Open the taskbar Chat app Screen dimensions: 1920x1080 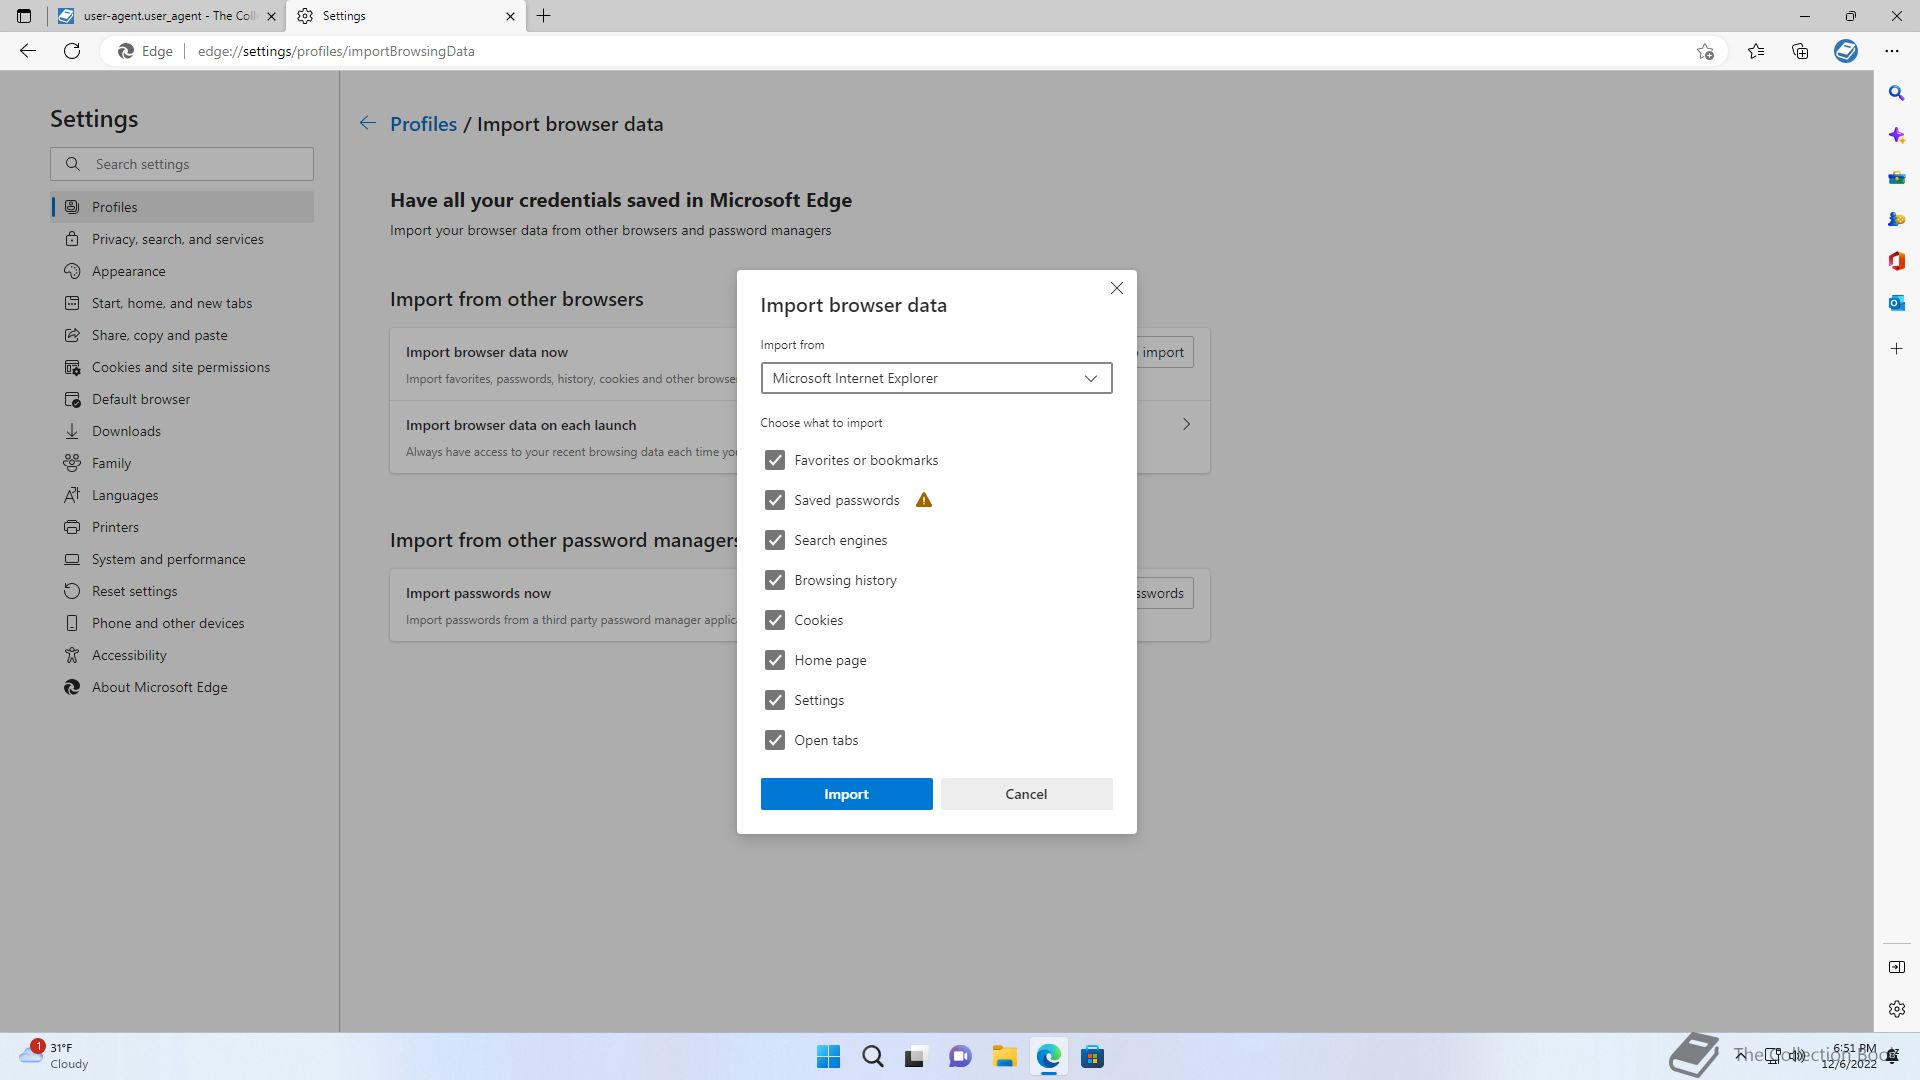click(960, 1057)
